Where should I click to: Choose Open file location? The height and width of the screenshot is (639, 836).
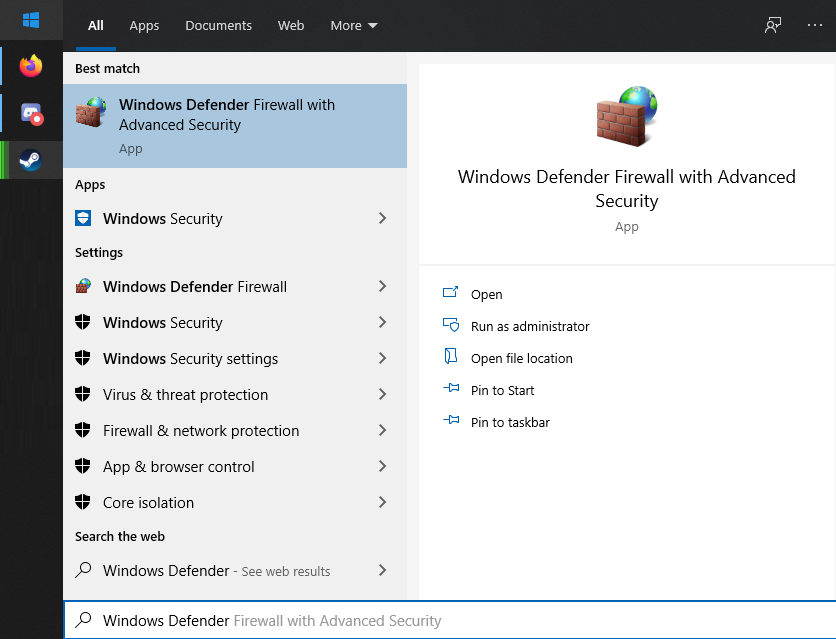(521, 359)
